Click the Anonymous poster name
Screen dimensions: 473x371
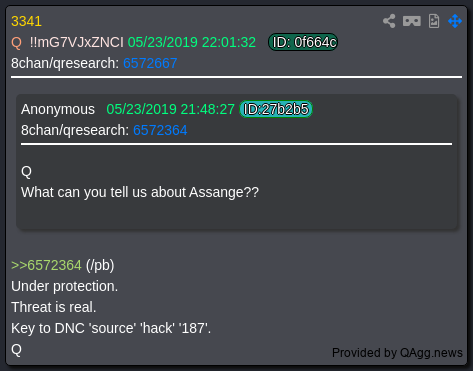(x=58, y=110)
